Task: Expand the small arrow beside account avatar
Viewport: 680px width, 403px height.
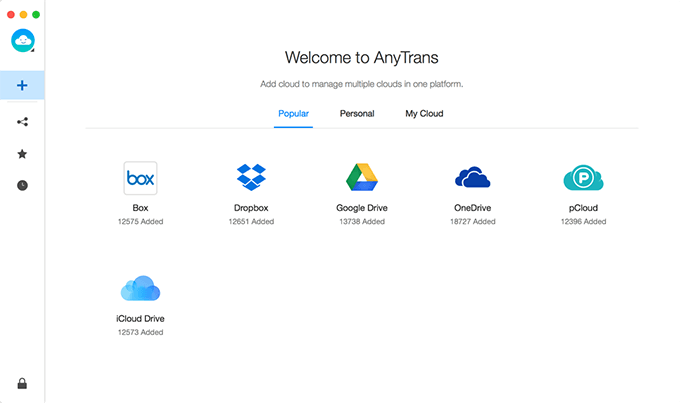Action: click(x=33, y=50)
